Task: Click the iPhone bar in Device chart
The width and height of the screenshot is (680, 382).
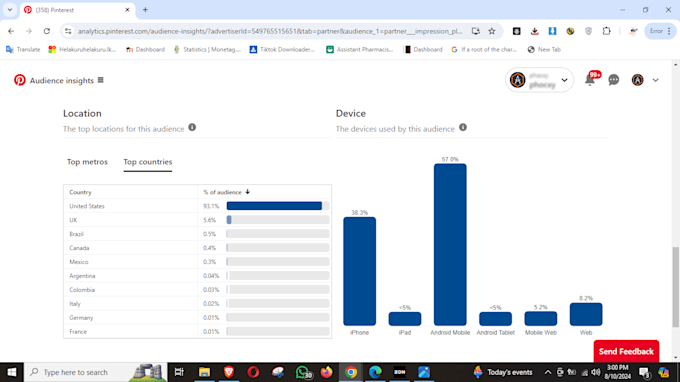Action: click(360, 271)
